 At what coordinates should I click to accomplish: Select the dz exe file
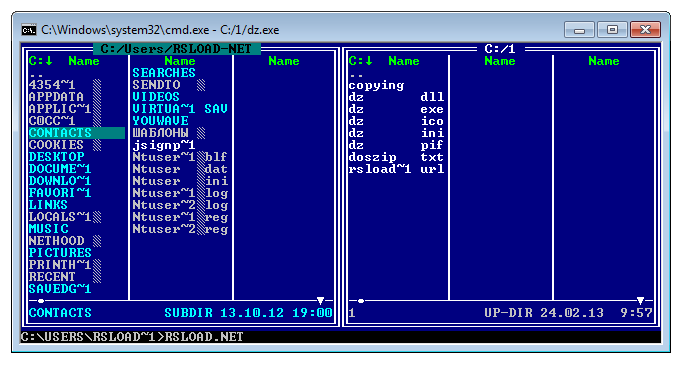coord(396,109)
